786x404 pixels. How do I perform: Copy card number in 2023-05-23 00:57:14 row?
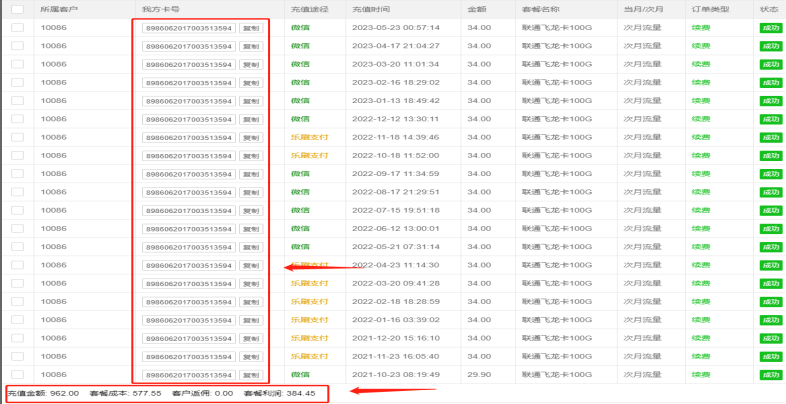click(x=251, y=28)
